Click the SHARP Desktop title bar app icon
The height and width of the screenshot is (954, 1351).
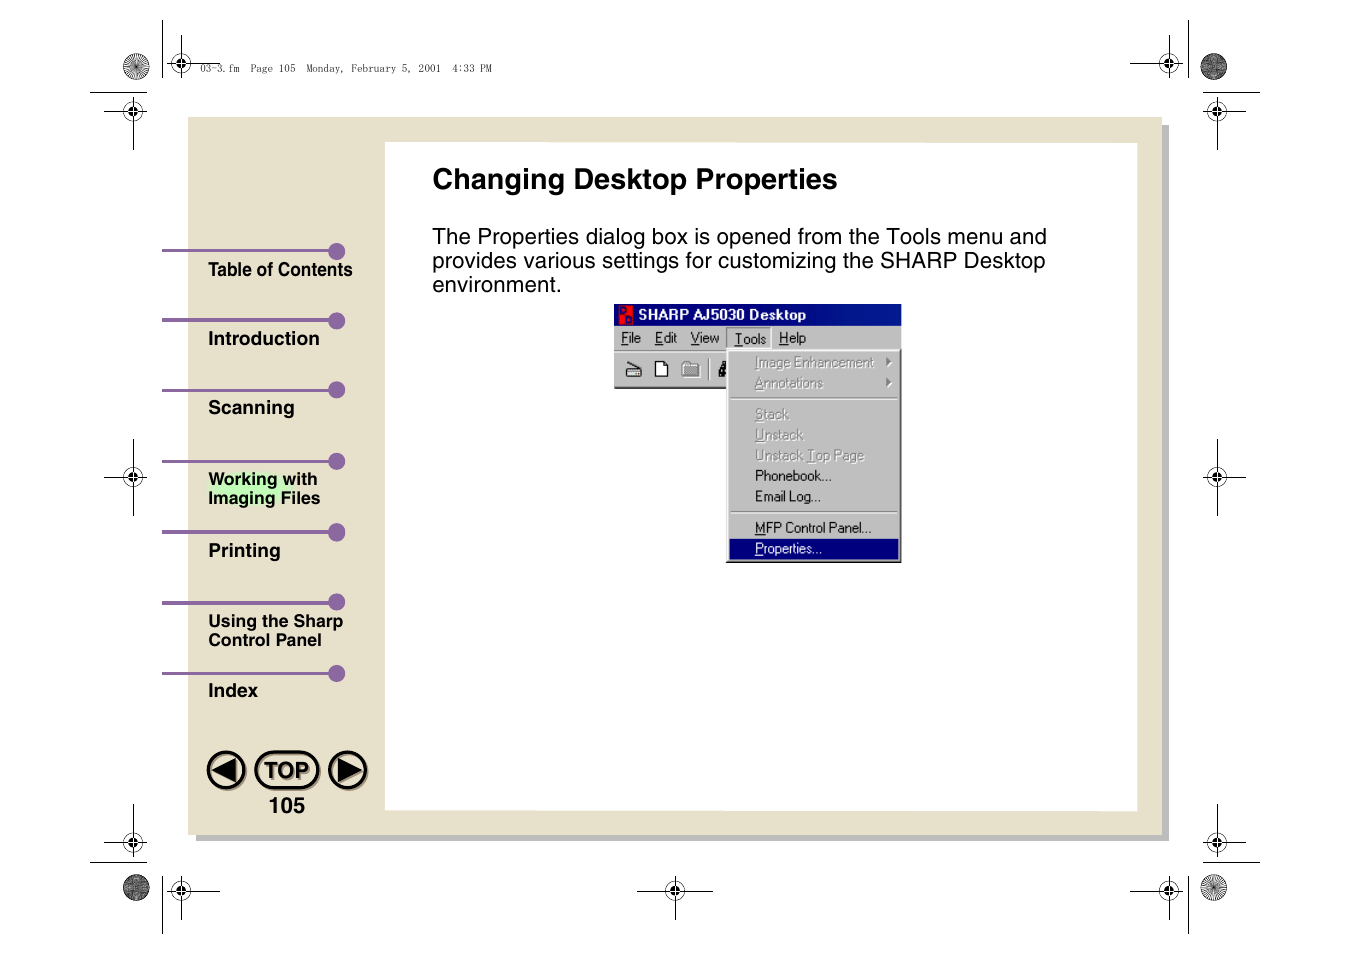coord(626,315)
